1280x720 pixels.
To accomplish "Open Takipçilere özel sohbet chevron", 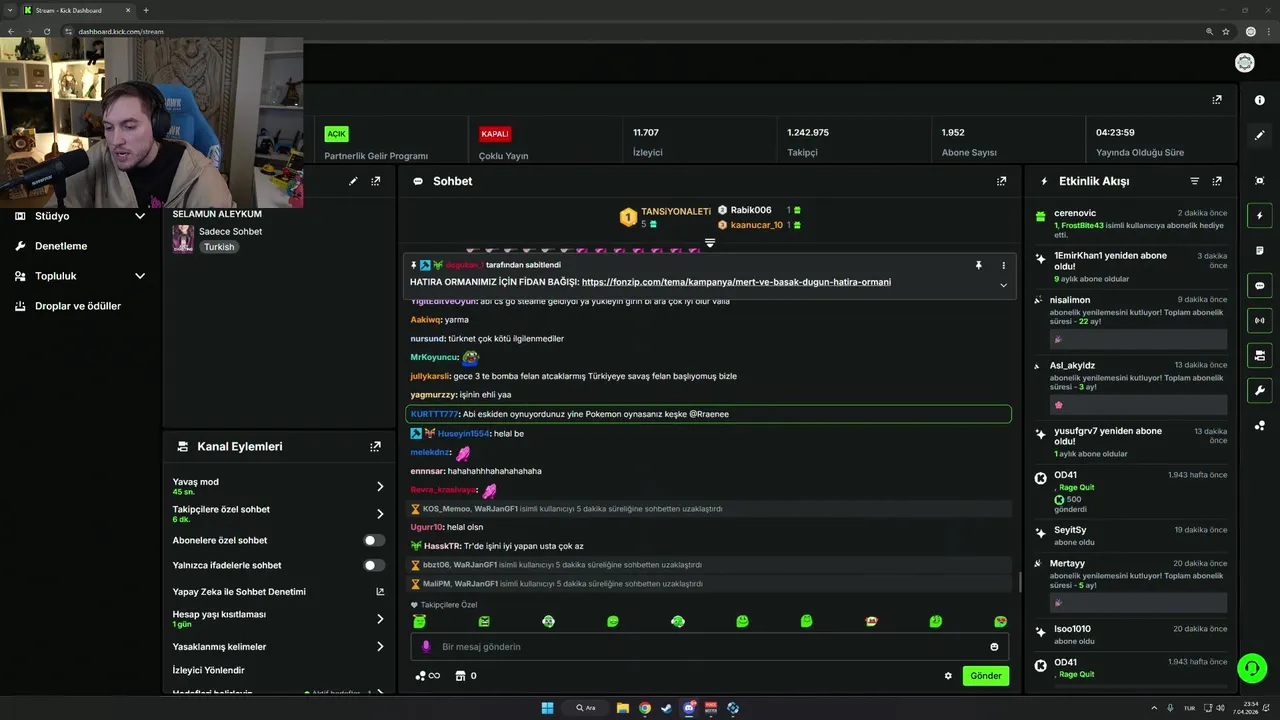I will click(380, 514).
